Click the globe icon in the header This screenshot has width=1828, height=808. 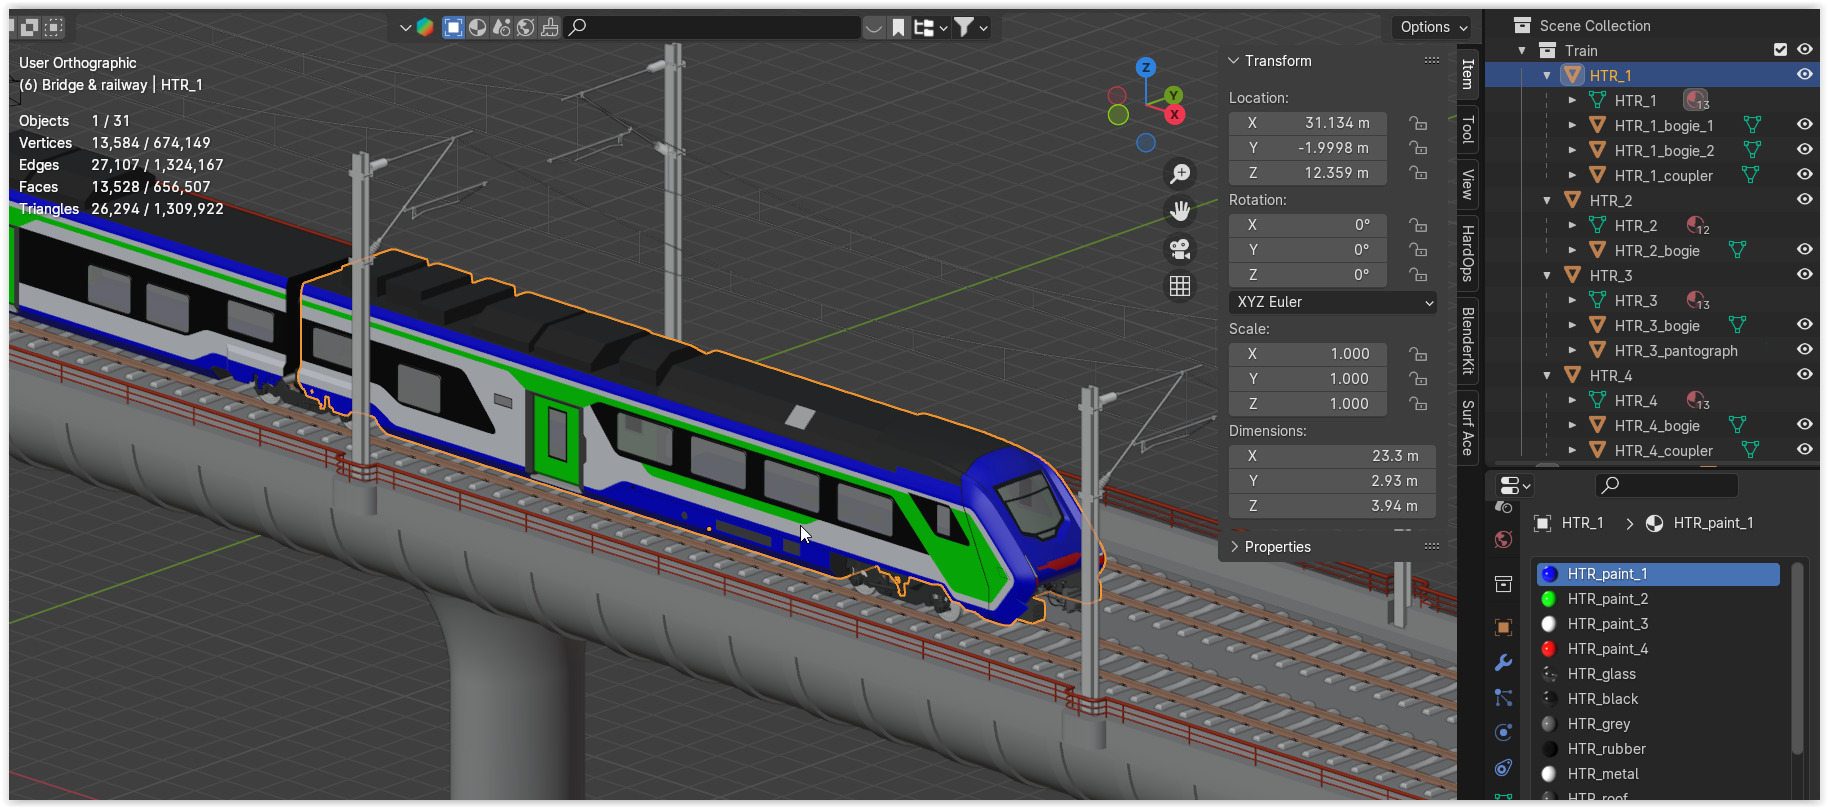pyautogui.click(x=526, y=27)
